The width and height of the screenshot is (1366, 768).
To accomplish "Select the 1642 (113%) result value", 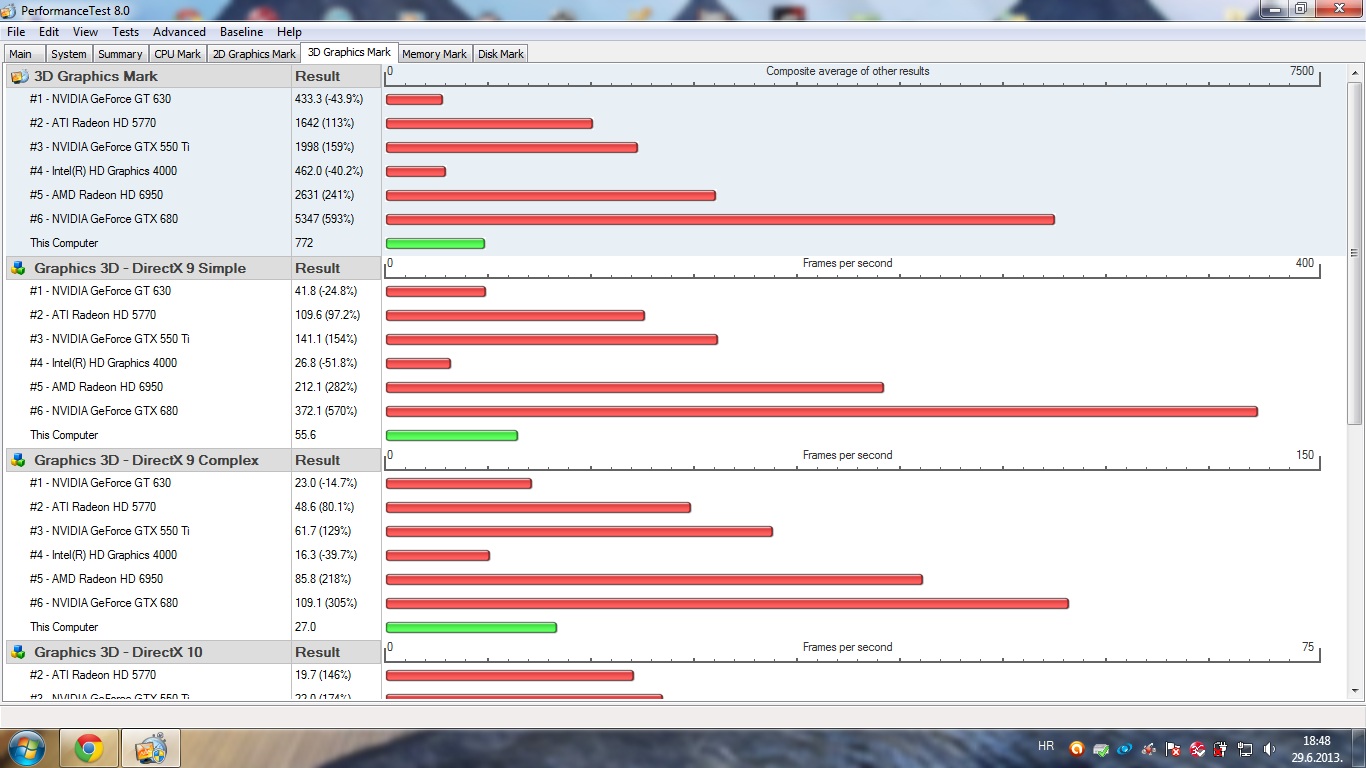I will pyautogui.click(x=324, y=123).
